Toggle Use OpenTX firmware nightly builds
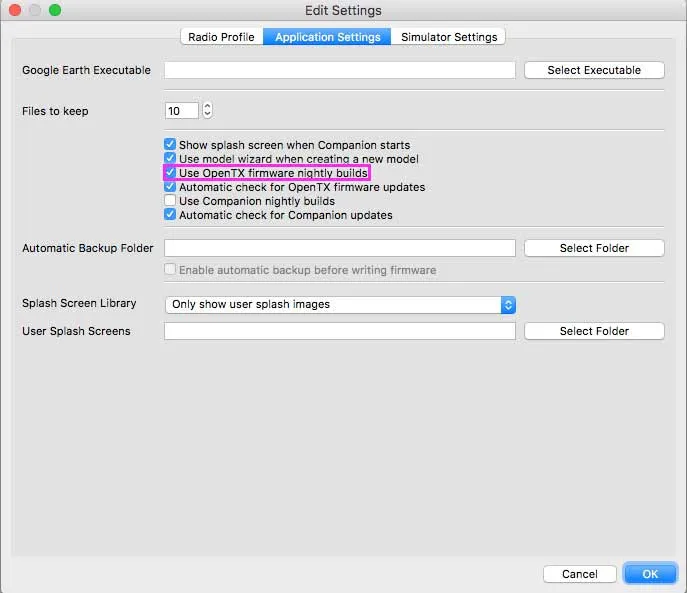The width and height of the screenshot is (687, 593). click(x=170, y=173)
